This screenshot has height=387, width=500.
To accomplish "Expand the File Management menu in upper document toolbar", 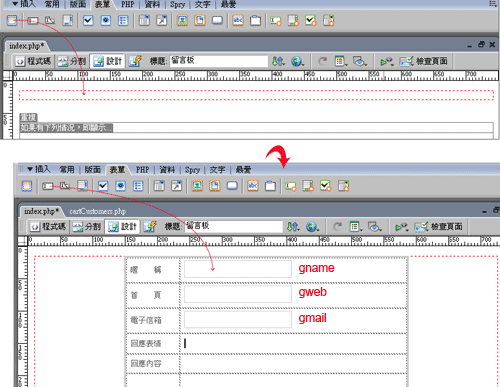I will [278, 61].
